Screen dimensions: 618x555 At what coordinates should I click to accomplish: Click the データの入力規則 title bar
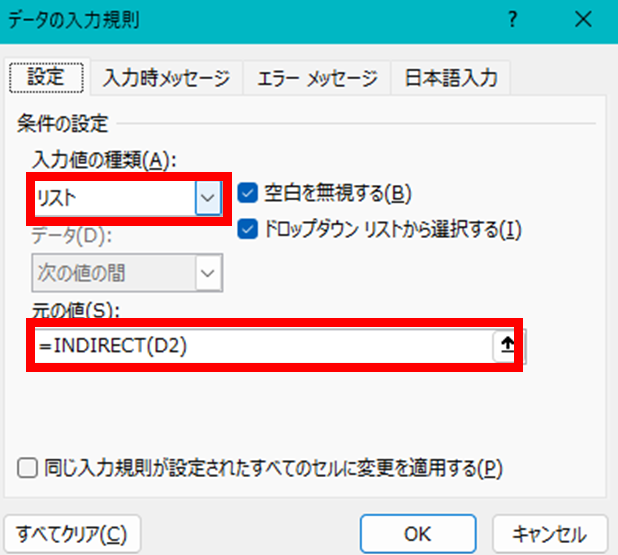click(x=250, y=20)
